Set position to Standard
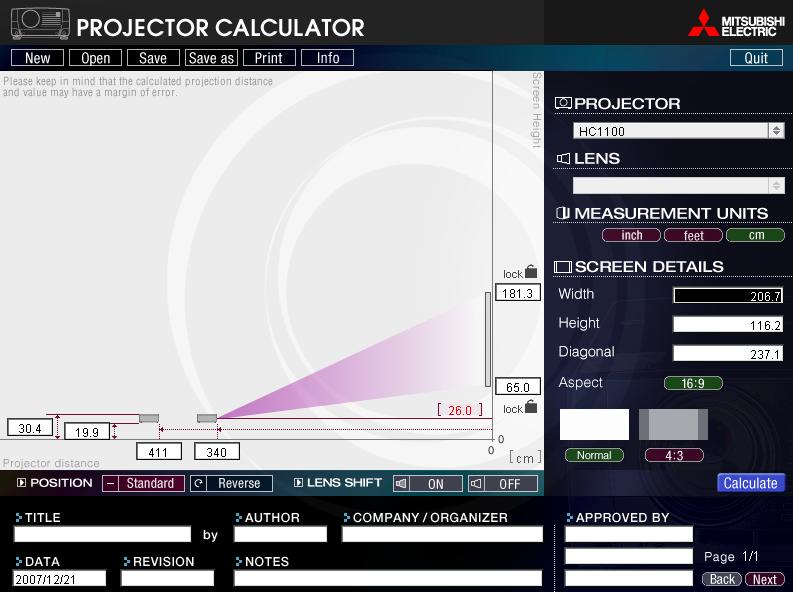Image resolution: width=793 pixels, height=592 pixels. [x=143, y=483]
